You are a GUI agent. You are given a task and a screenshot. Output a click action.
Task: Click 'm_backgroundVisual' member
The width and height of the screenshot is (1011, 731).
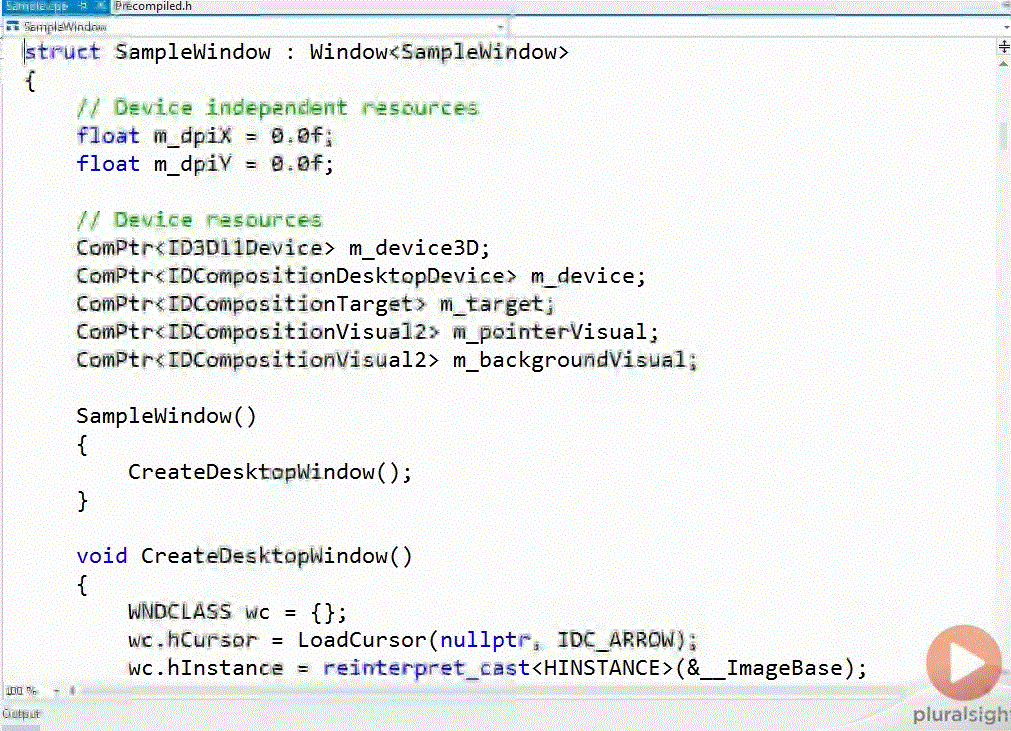tap(569, 360)
